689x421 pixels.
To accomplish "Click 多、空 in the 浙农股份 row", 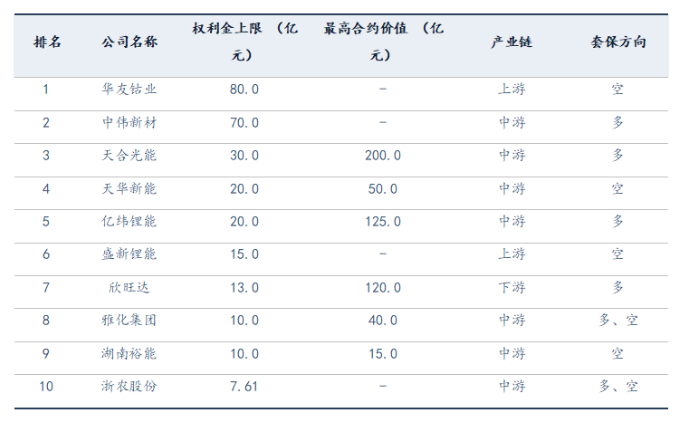I will (618, 386).
